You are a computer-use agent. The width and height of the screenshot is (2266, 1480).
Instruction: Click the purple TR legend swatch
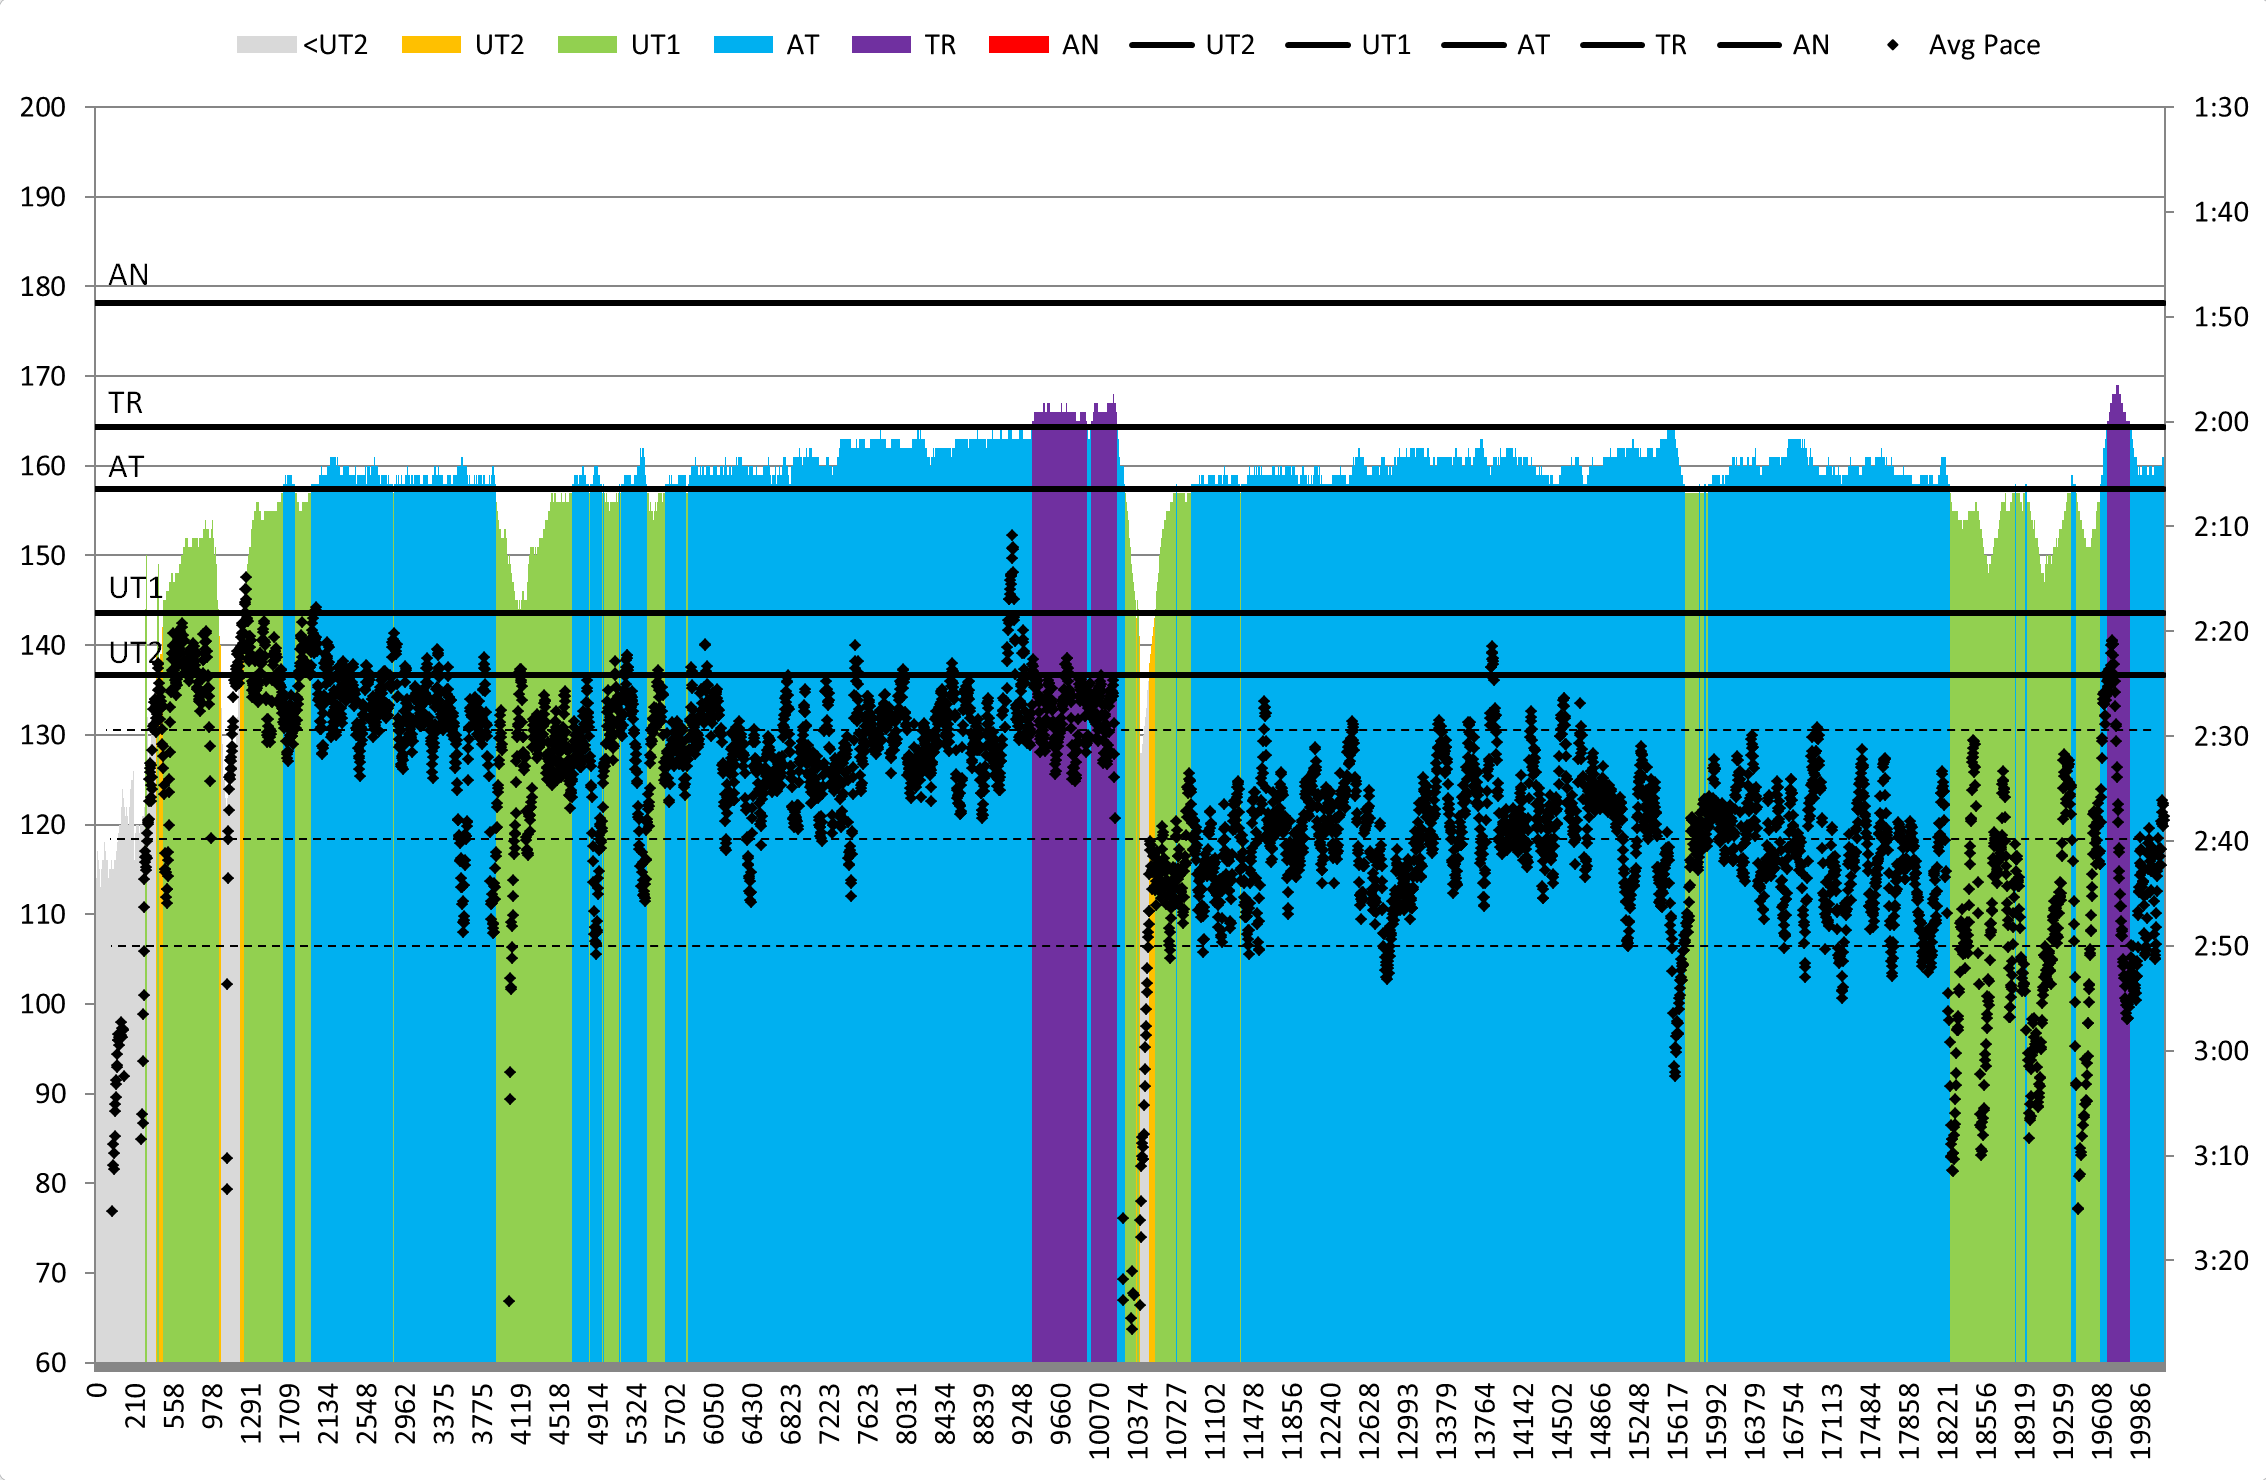(x=881, y=45)
